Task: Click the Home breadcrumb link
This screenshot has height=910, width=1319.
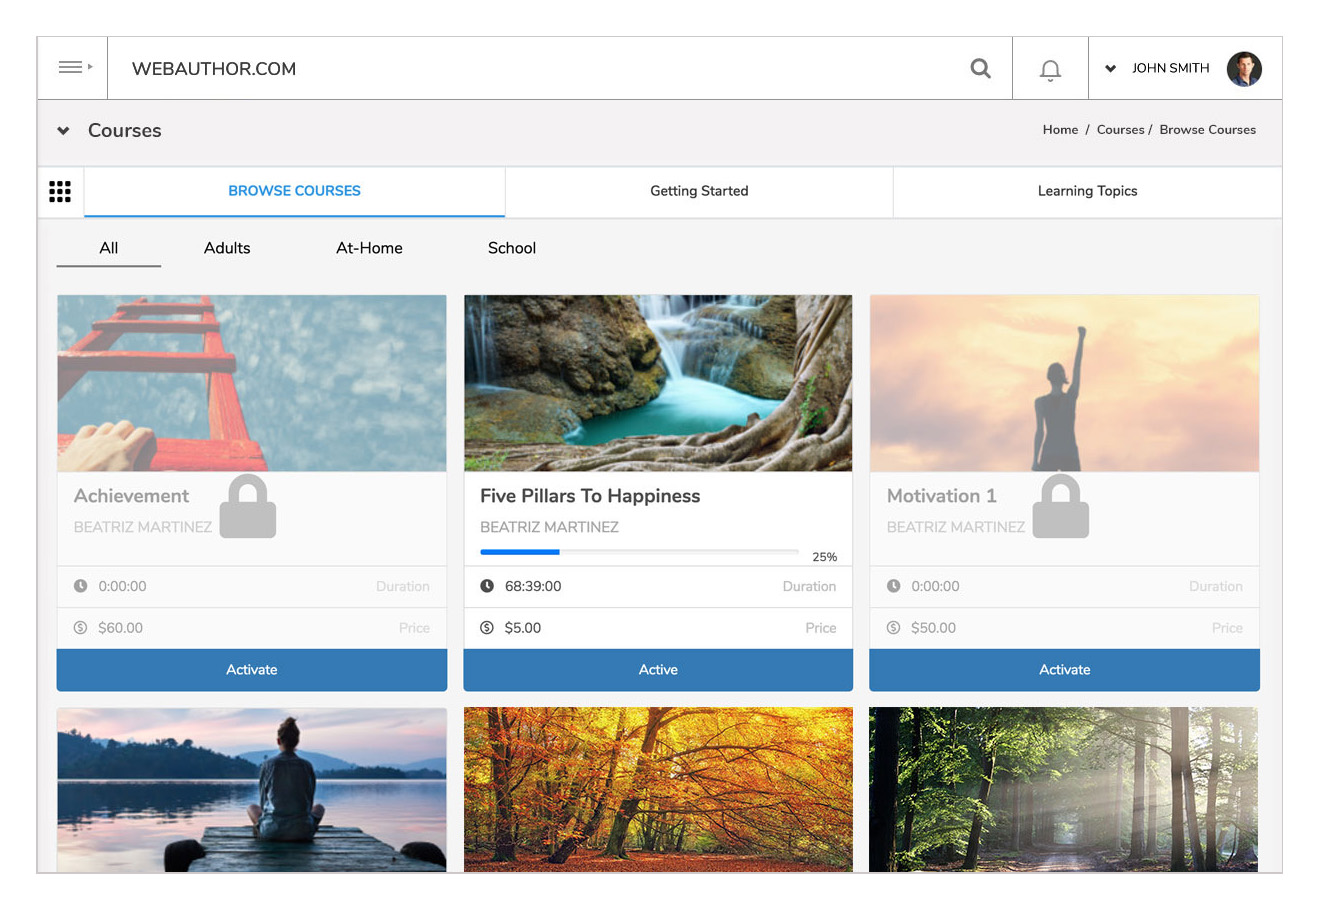Action: tap(1060, 130)
